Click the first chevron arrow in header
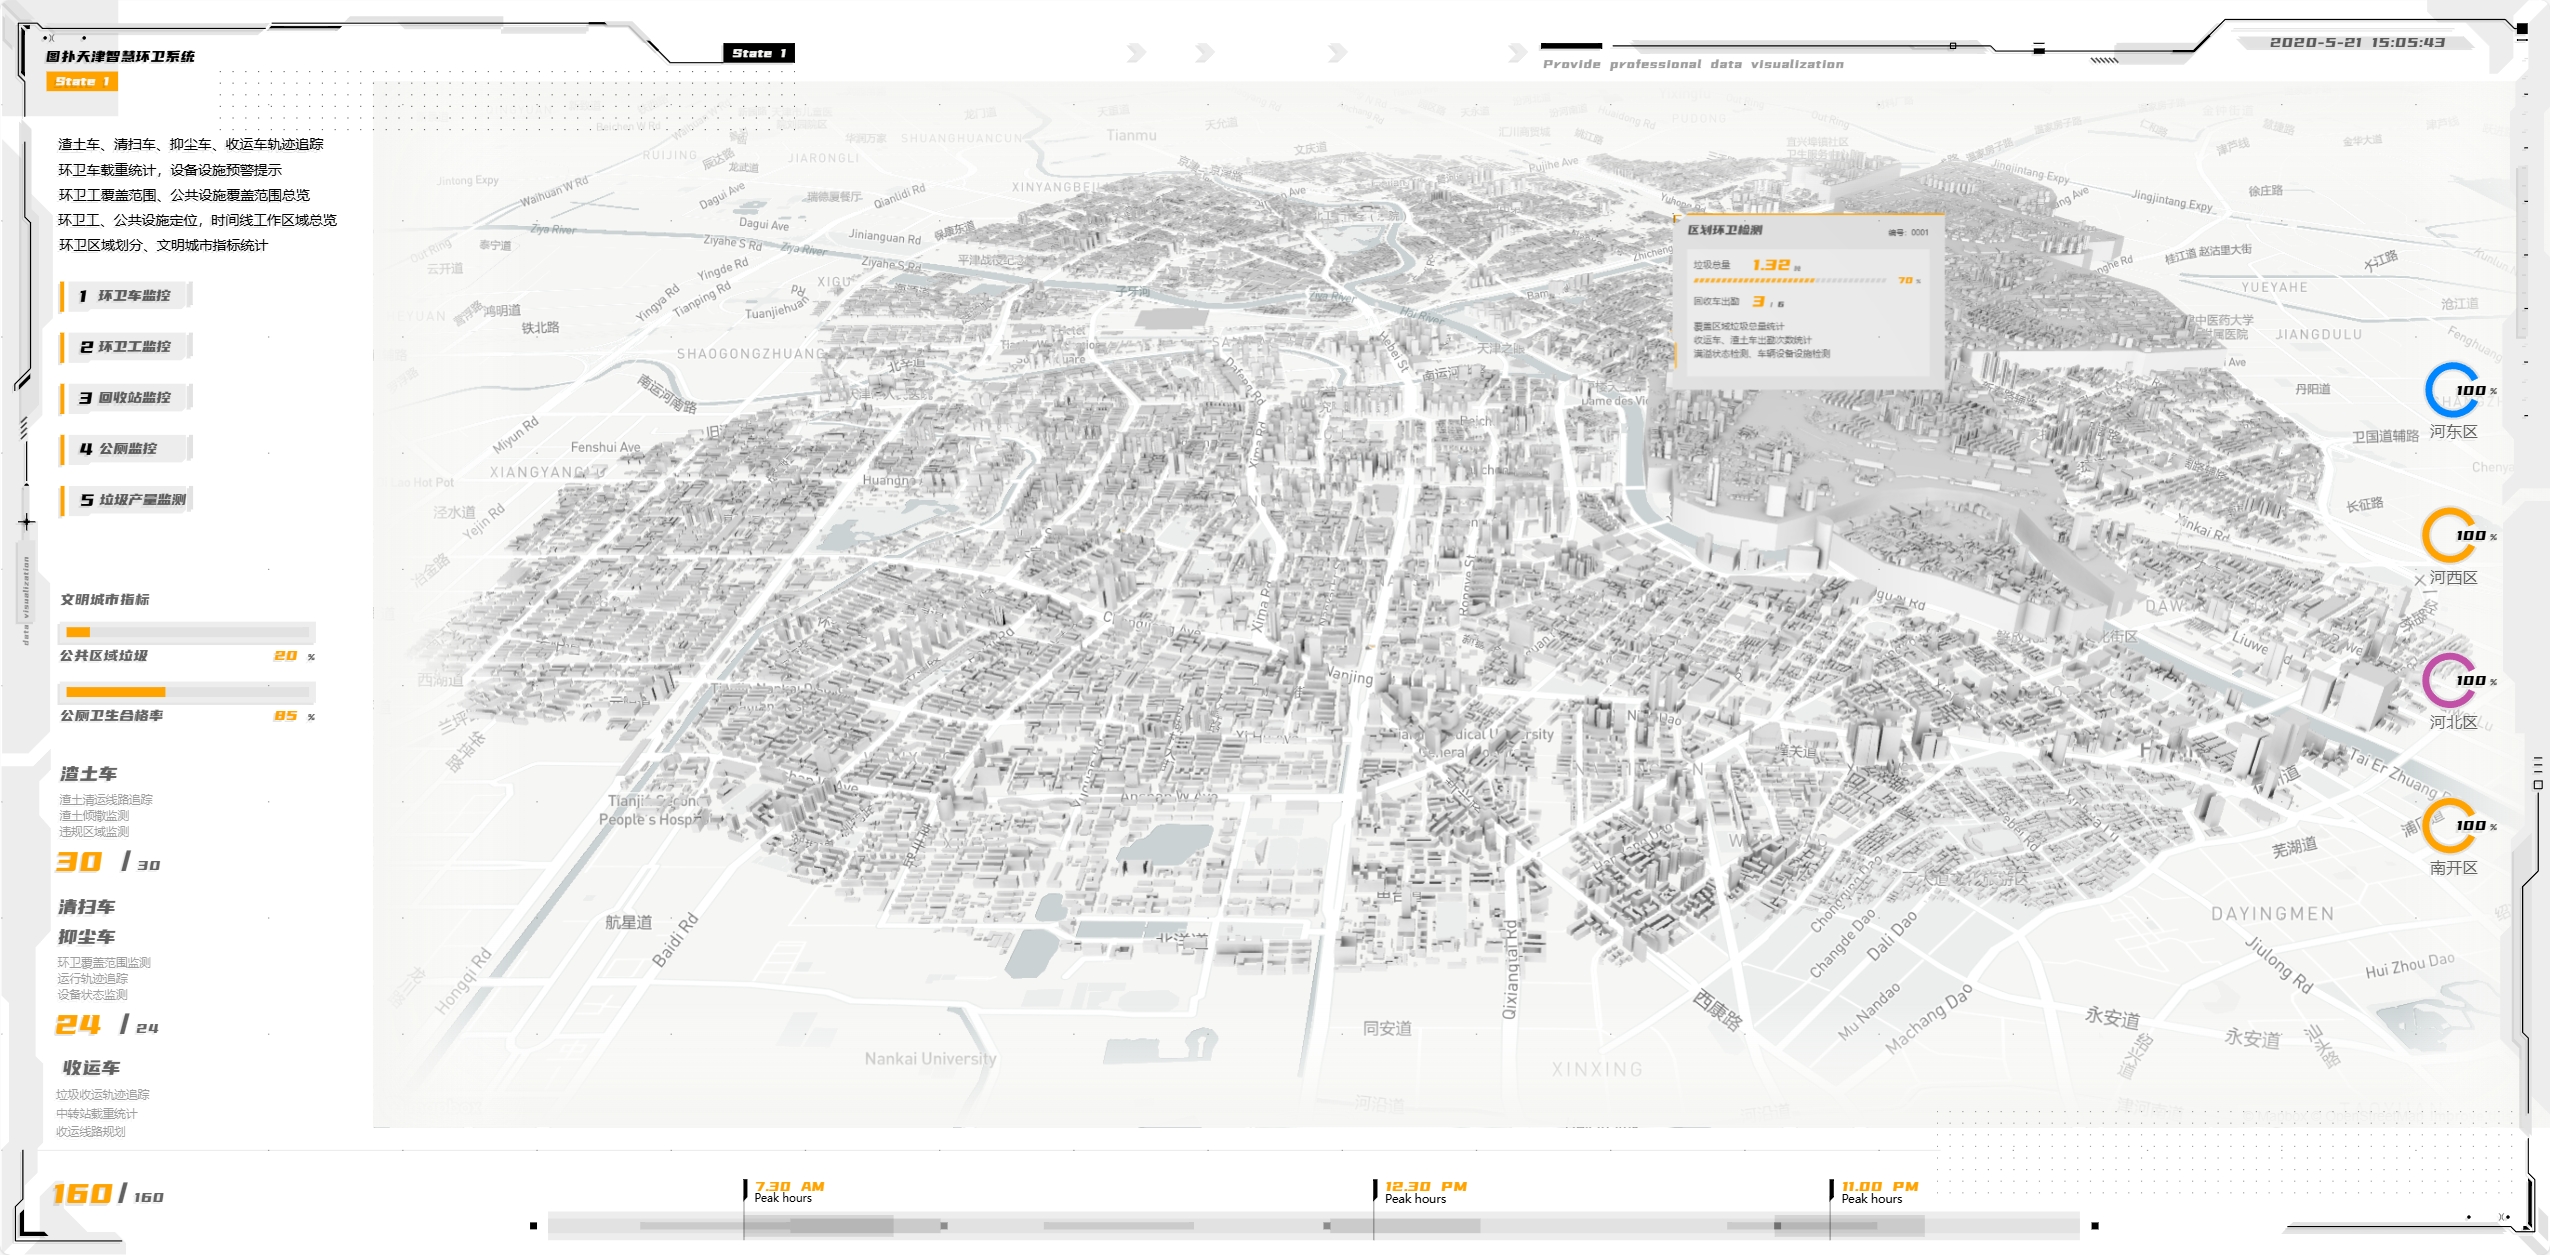Image resolution: width=2550 pixels, height=1255 pixels. tap(1135, 52)
